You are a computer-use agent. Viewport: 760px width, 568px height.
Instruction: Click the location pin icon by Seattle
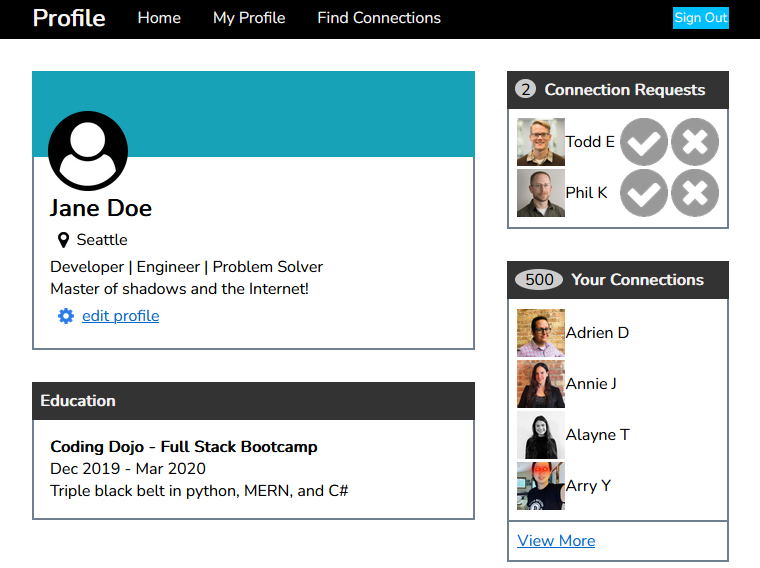pos(63,240)
